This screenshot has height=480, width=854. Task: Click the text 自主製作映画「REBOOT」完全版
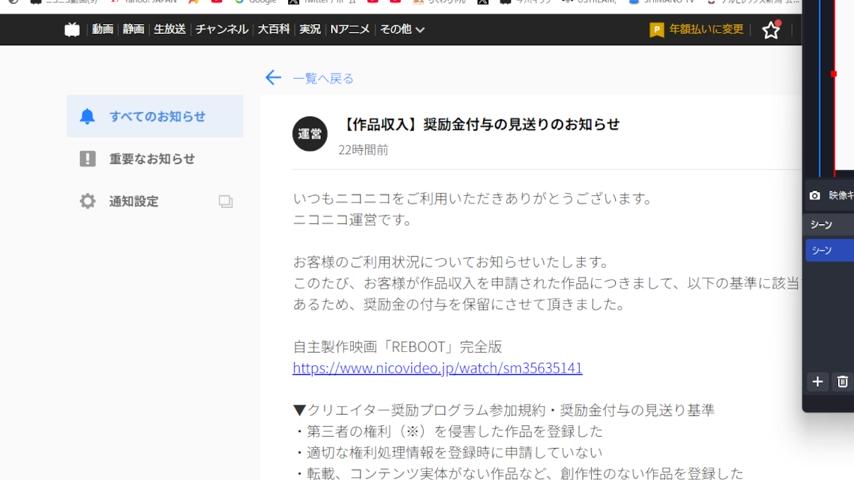coord(398,347)
